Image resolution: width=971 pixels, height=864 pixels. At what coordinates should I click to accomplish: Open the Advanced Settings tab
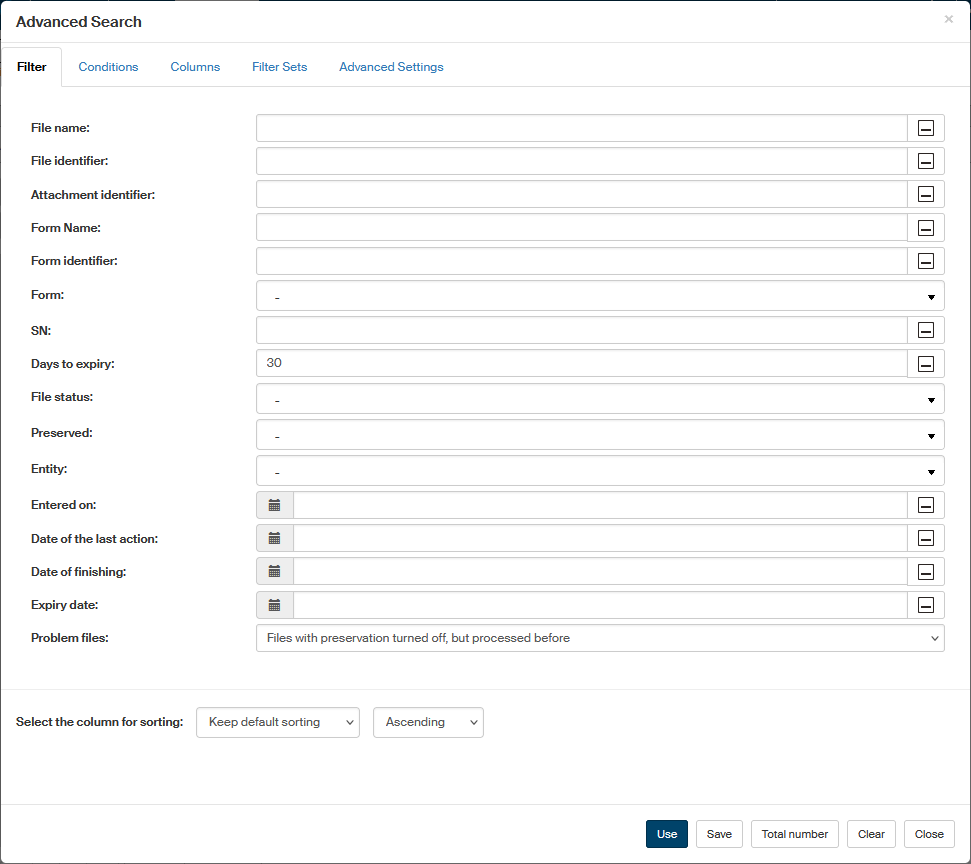[391, 67]
